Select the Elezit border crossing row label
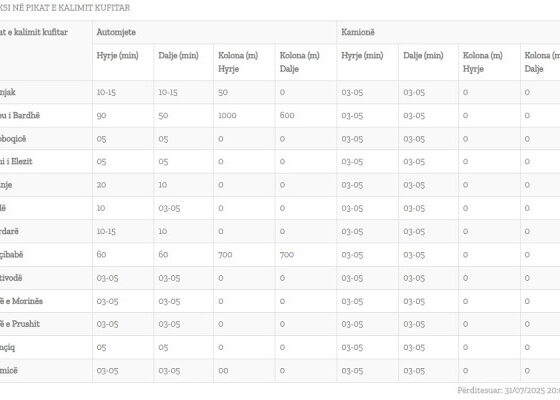Viewport: 560px width, 400px height. point(16,161)
